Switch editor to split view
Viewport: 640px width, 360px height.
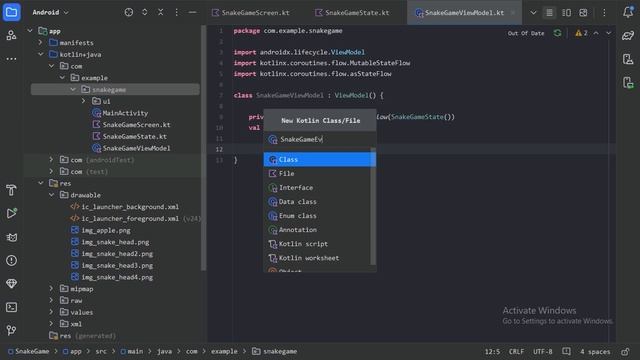point(566,13)
